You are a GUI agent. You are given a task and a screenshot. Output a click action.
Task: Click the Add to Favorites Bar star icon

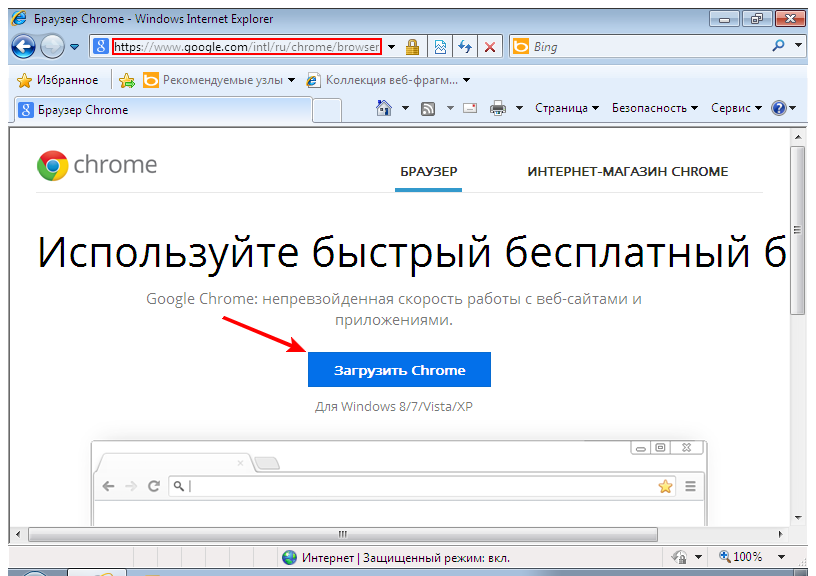coord(126,80)
